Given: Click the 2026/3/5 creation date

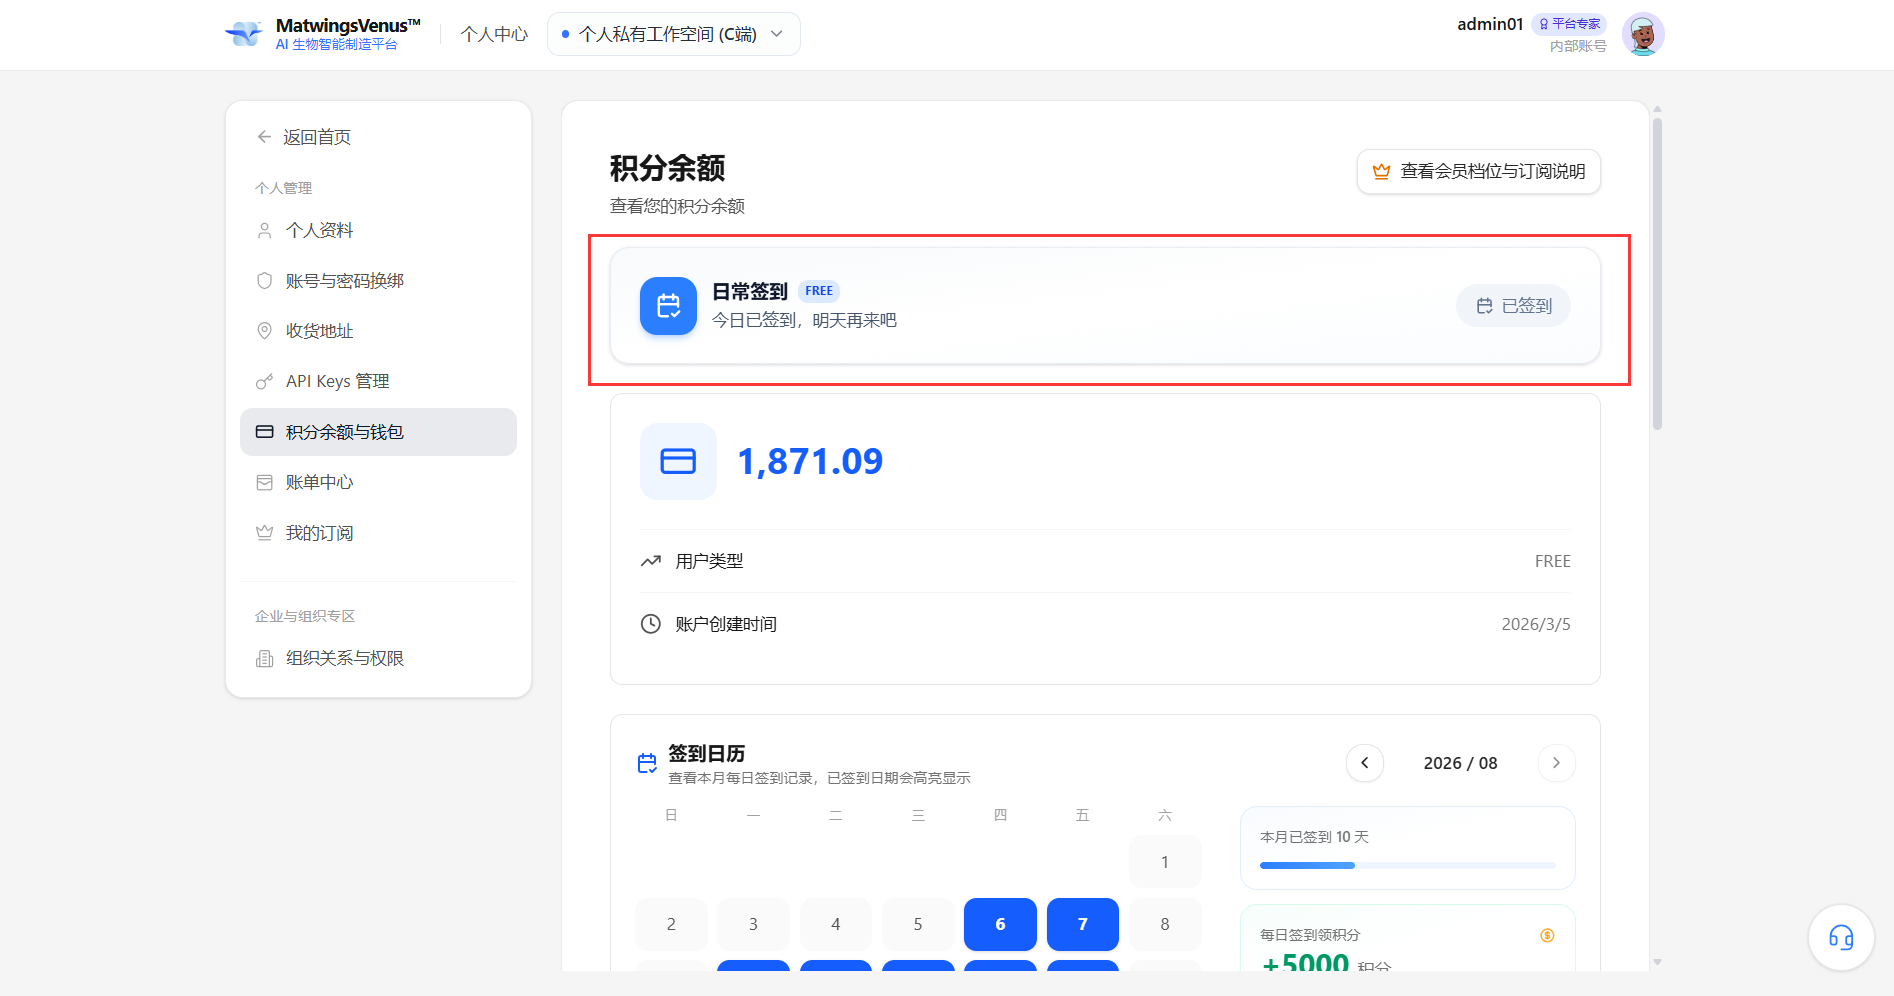Looking at the screenshot, I should tap(1536, 624).
